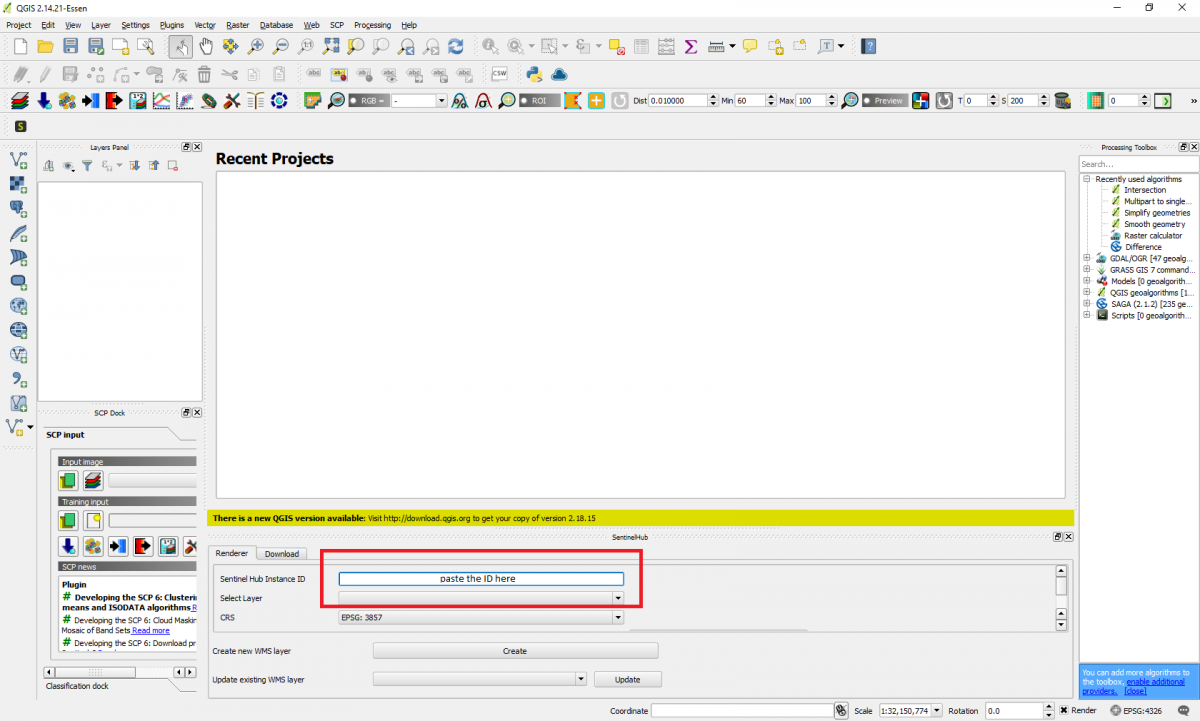This screenshot has height=721, width=1200.
Task: Switch to the Download tab
Action: (281, 553)
